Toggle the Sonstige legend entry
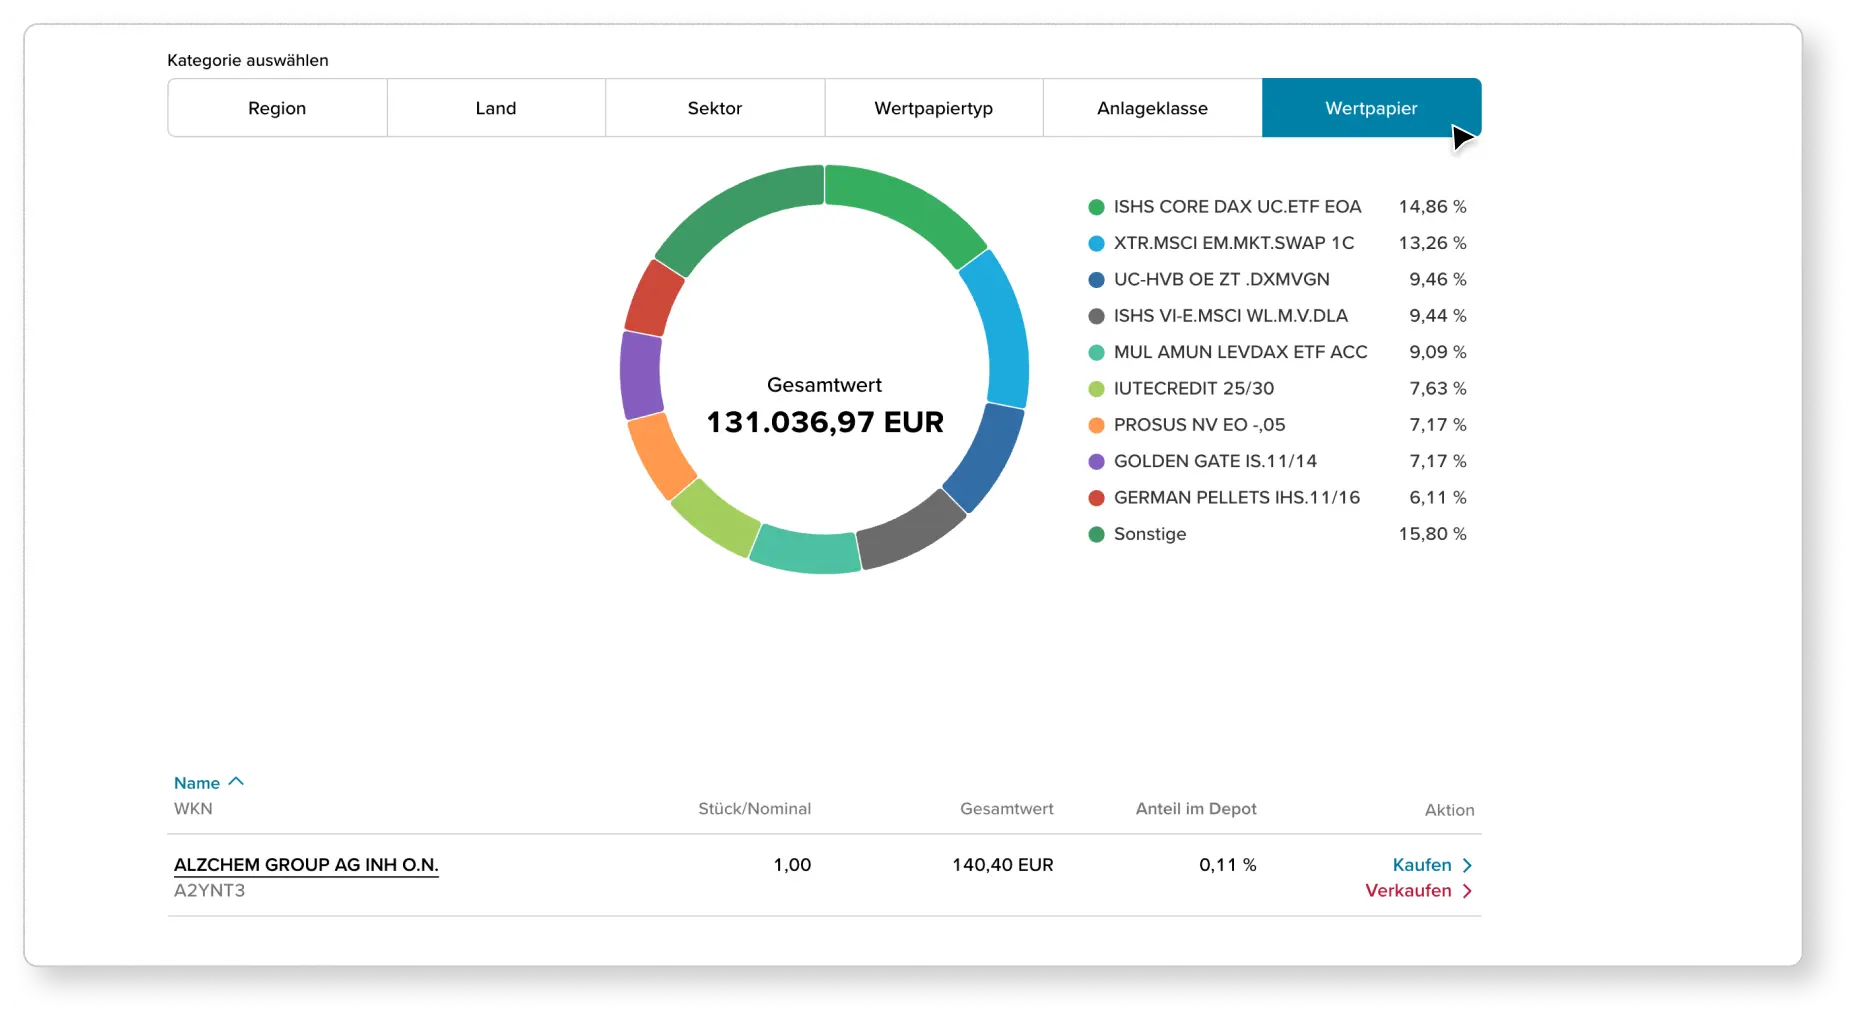The image size is (1850, 1026). point(1150,534)
